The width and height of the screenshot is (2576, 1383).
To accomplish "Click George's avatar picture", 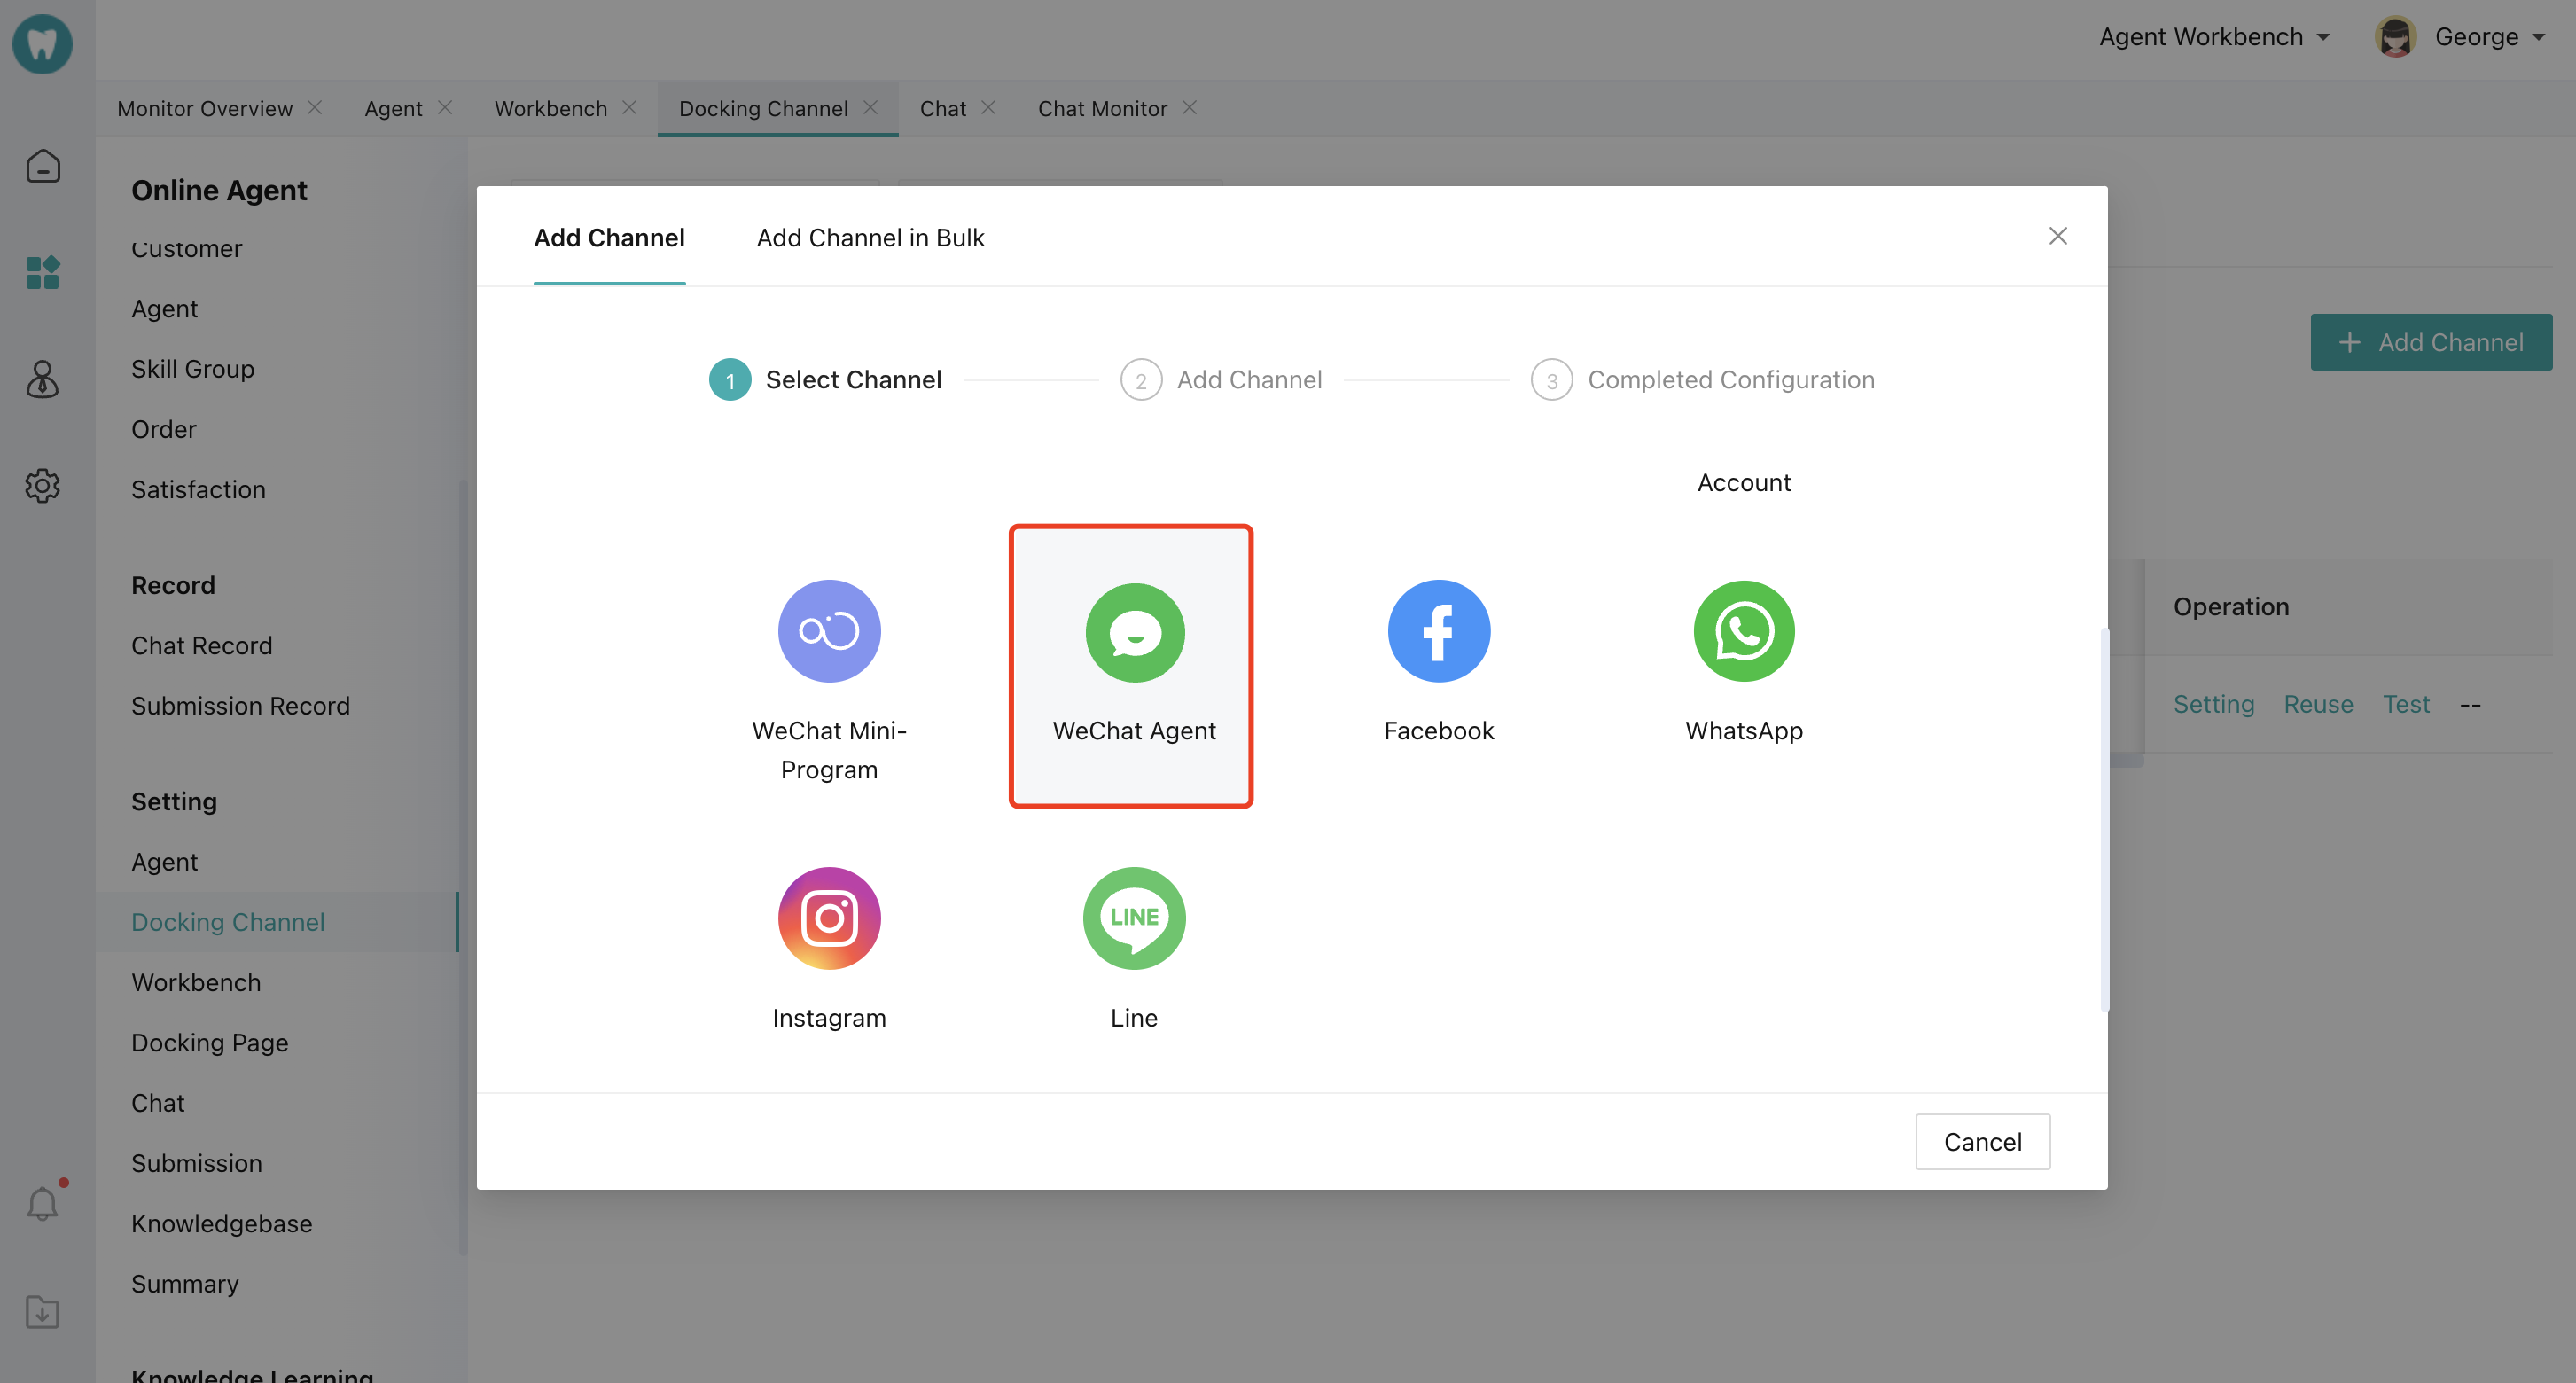I will coord(2395,37).
